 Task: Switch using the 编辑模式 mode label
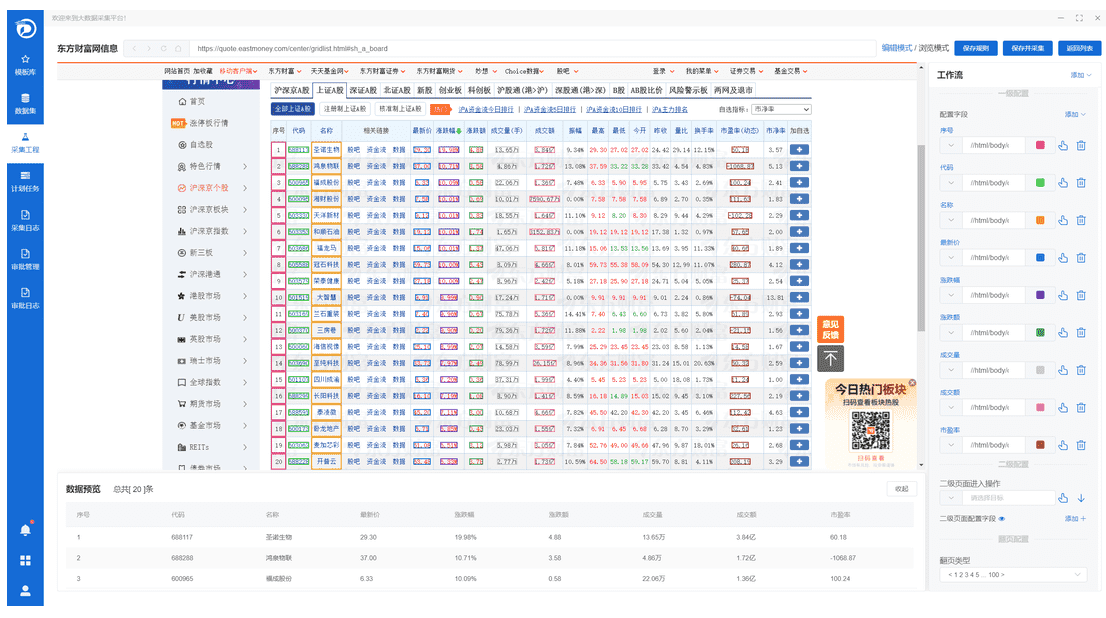click(897, 48)
